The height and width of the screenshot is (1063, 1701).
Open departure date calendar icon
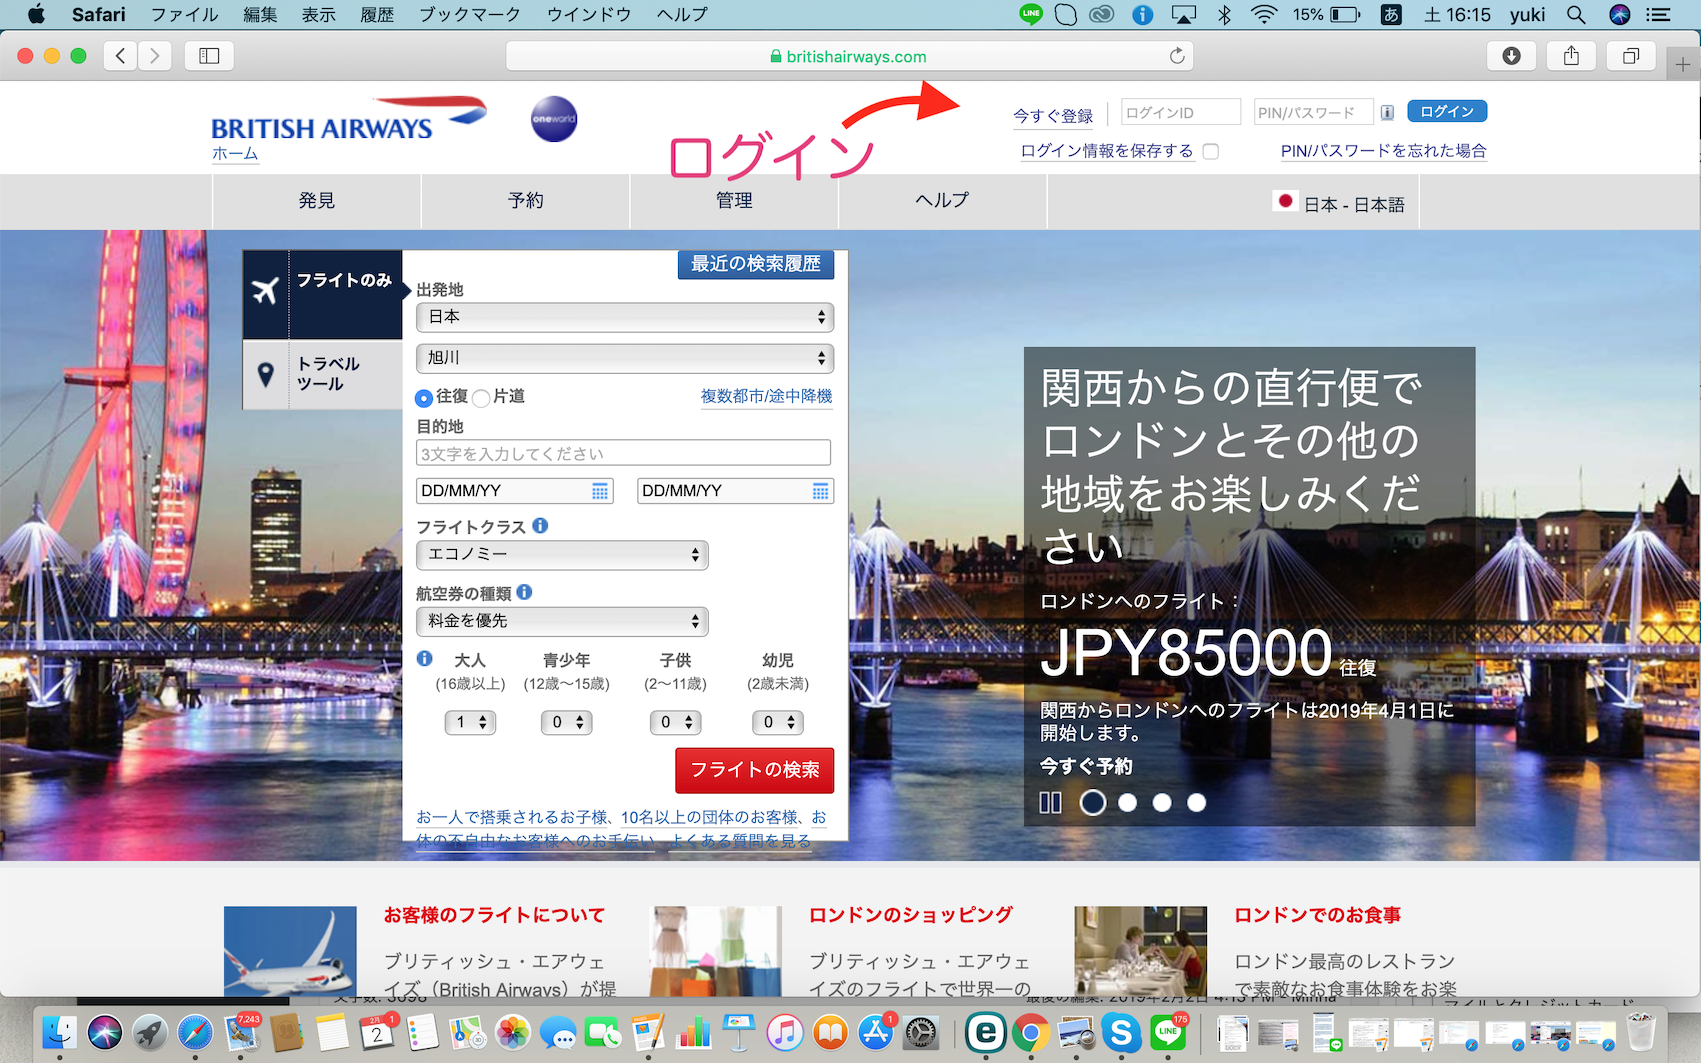pyautogui.click(x=600, y=491)
